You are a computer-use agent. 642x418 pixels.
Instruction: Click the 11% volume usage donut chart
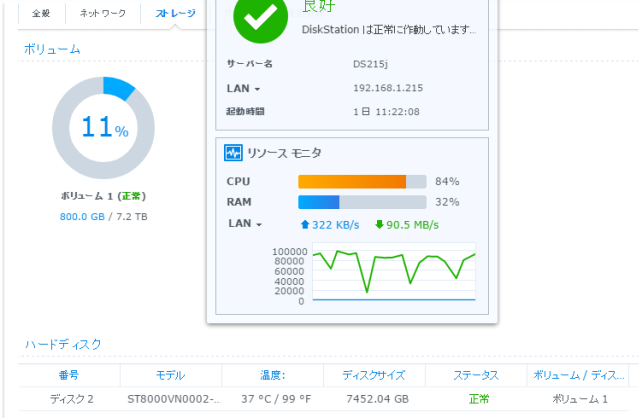(x=103, y=128)
